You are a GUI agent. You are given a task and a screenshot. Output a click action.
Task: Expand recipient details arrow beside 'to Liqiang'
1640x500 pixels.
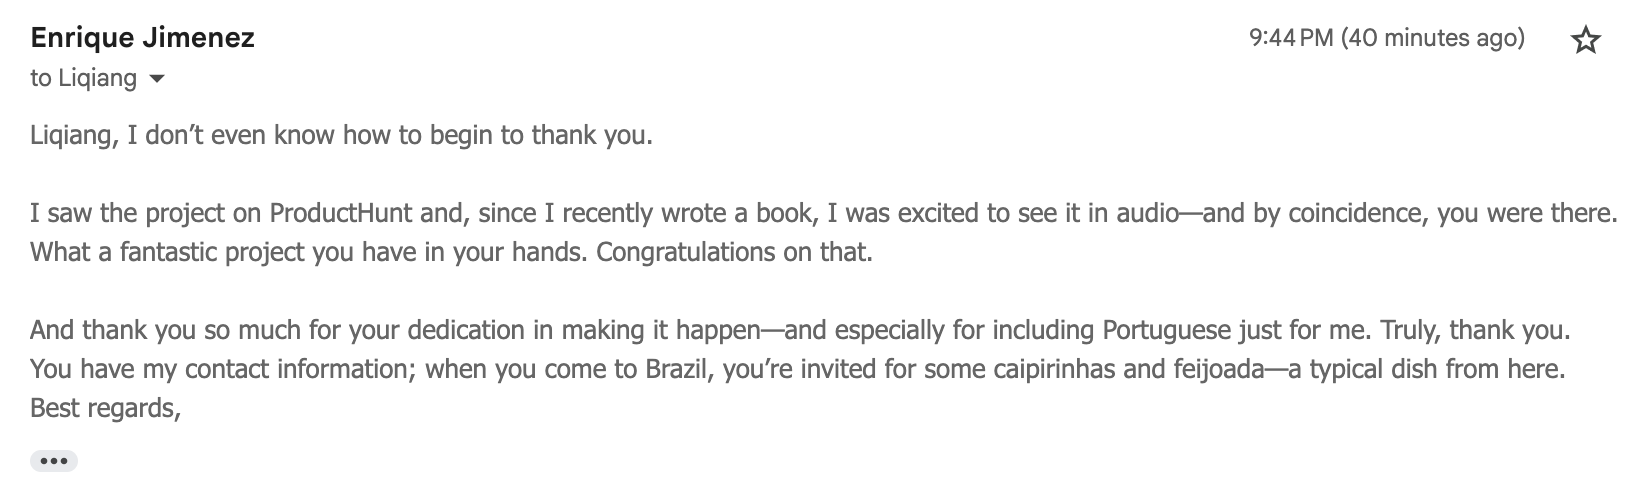pos(156,79)
